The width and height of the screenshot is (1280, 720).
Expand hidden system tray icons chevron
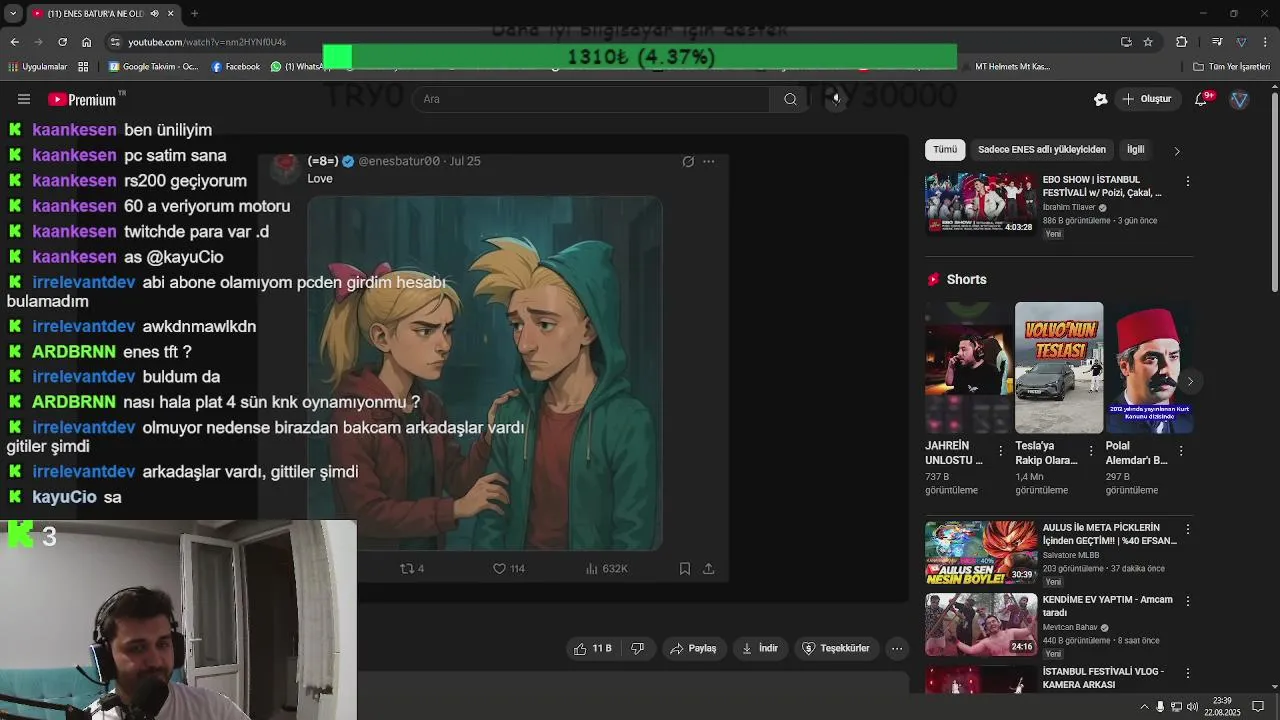pos(1145,707)
